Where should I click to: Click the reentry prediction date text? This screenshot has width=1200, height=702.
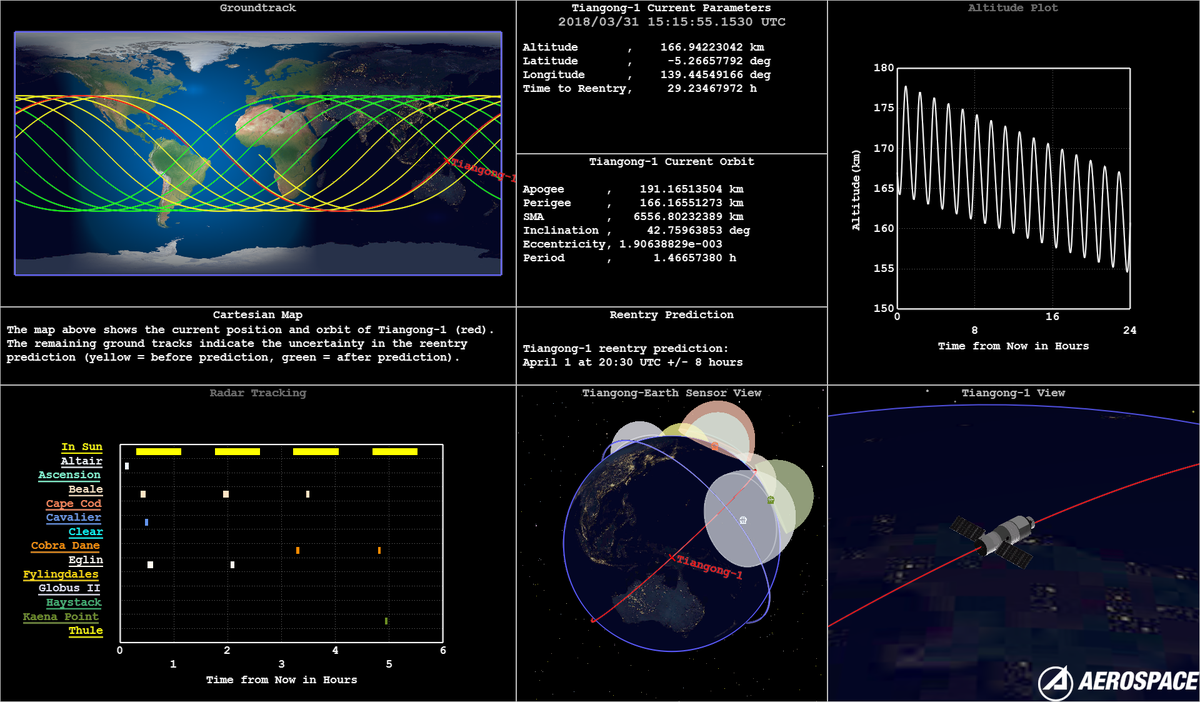click(x=632, y=362)
